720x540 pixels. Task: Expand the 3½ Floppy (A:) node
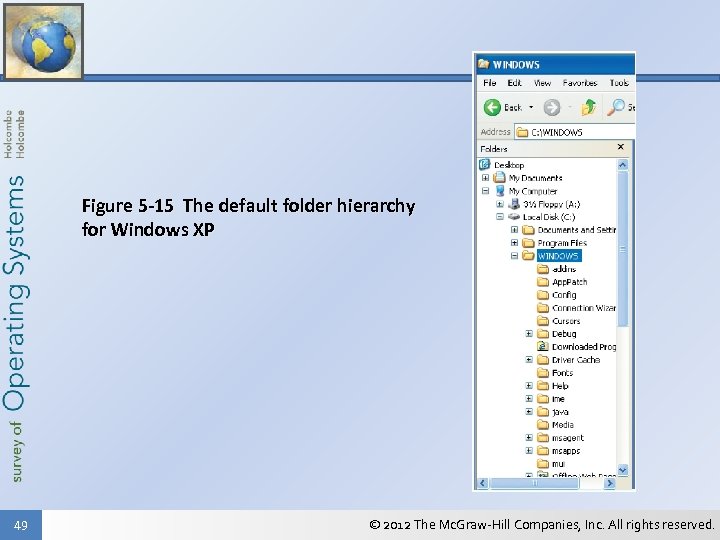500,204
